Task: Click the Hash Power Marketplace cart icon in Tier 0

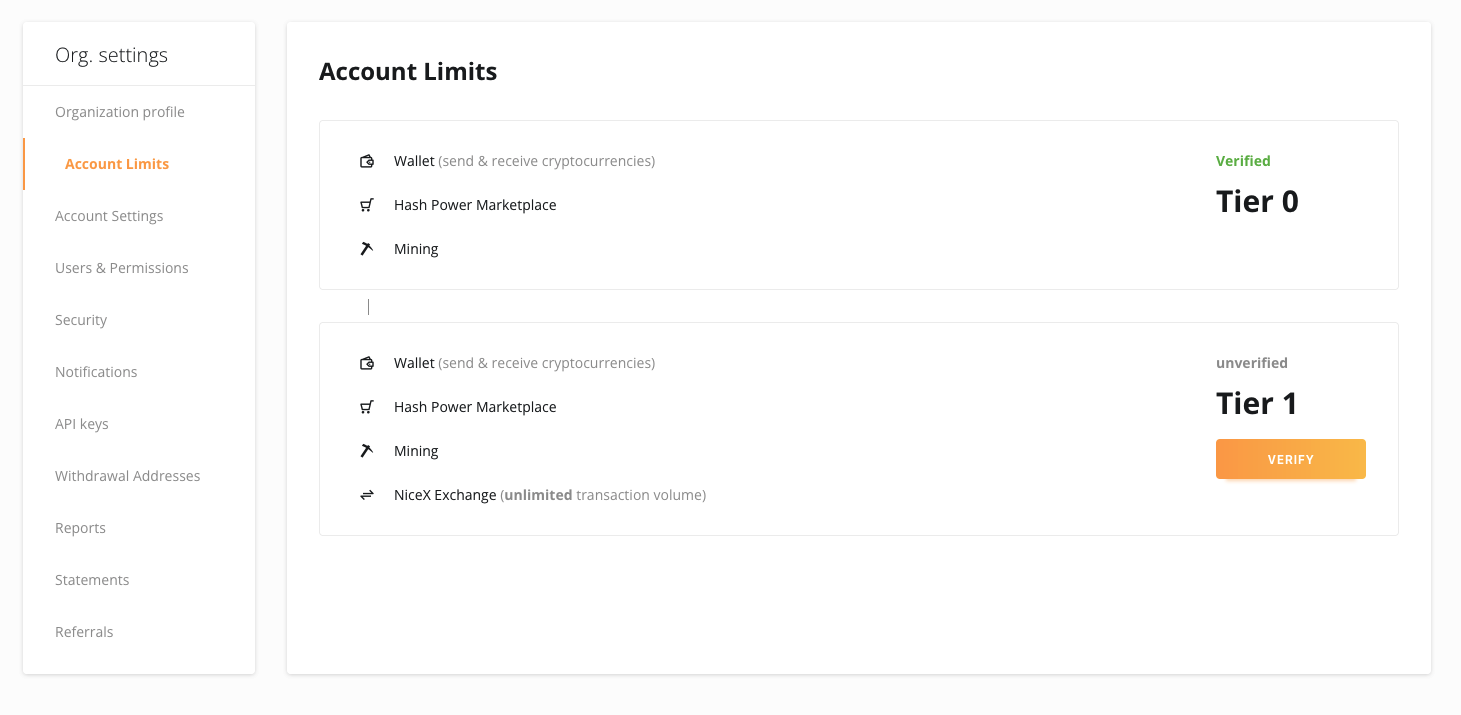Action: [x=367, y=204]
